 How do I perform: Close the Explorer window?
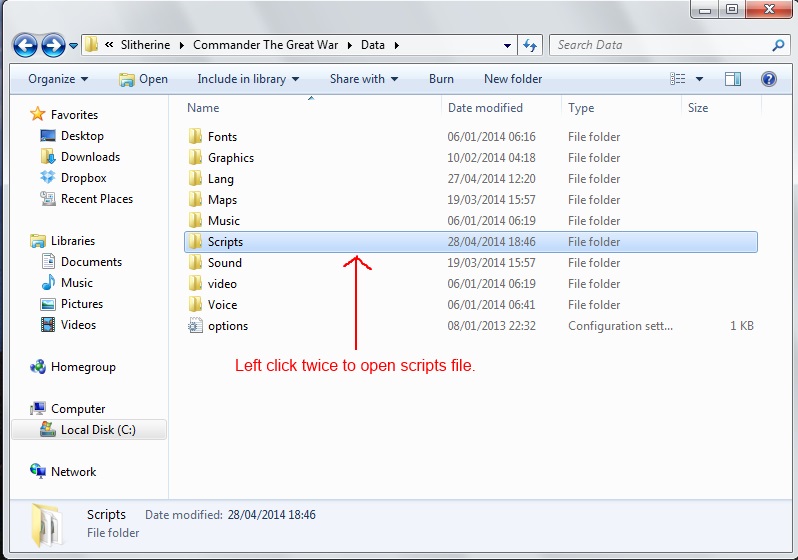[x=770, y=10]
